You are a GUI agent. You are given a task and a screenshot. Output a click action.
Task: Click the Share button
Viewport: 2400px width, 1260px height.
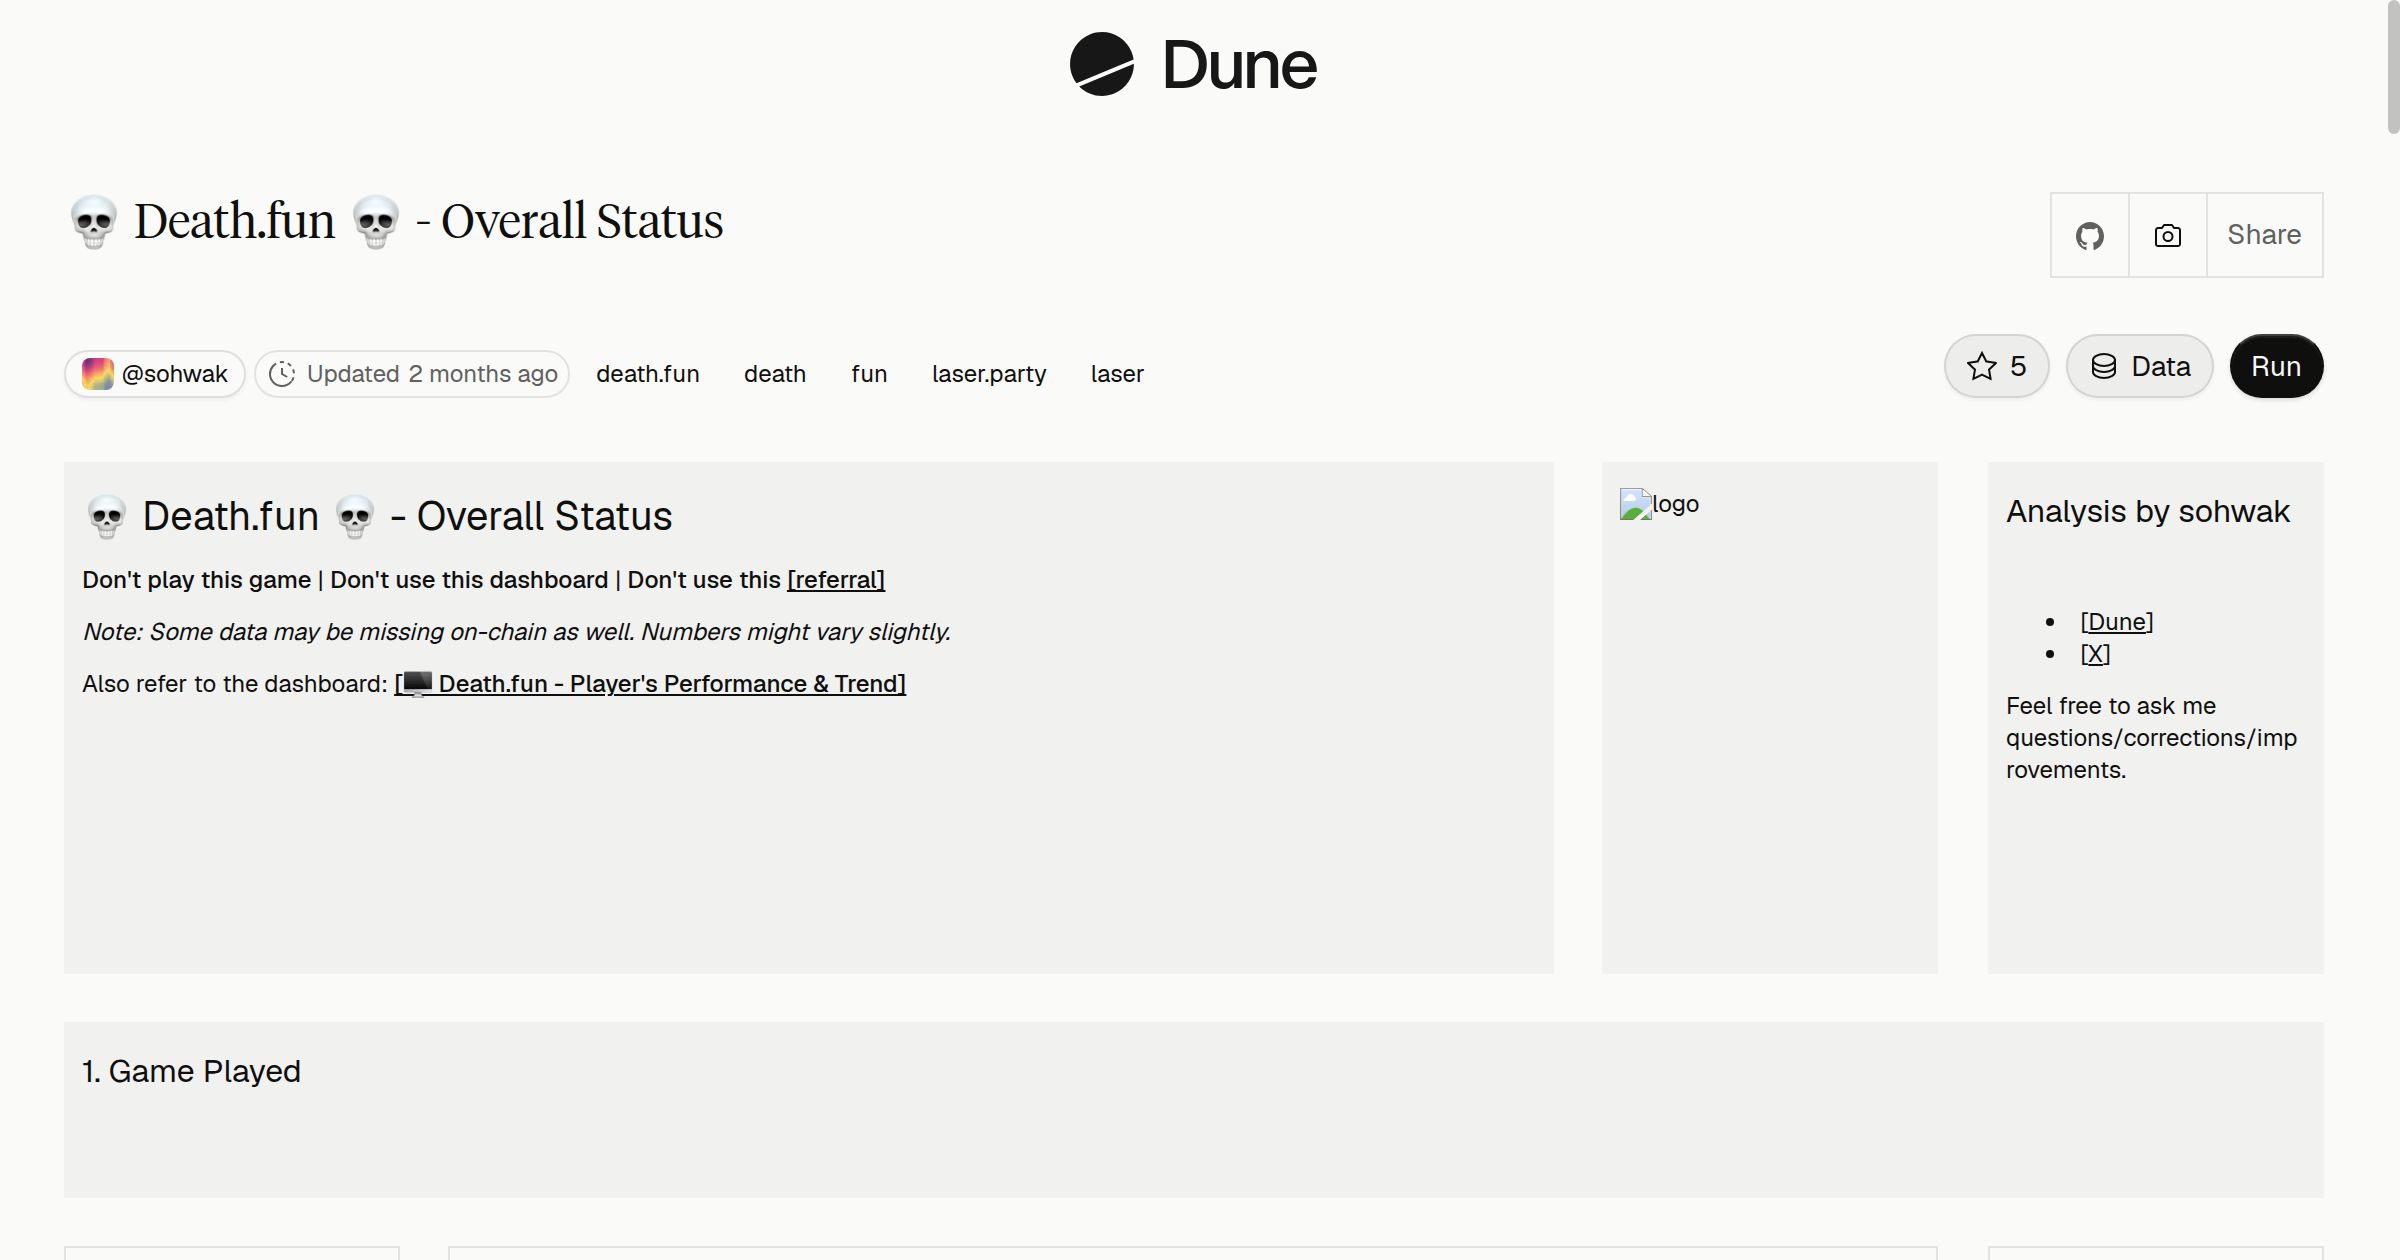pos(2264,235)
